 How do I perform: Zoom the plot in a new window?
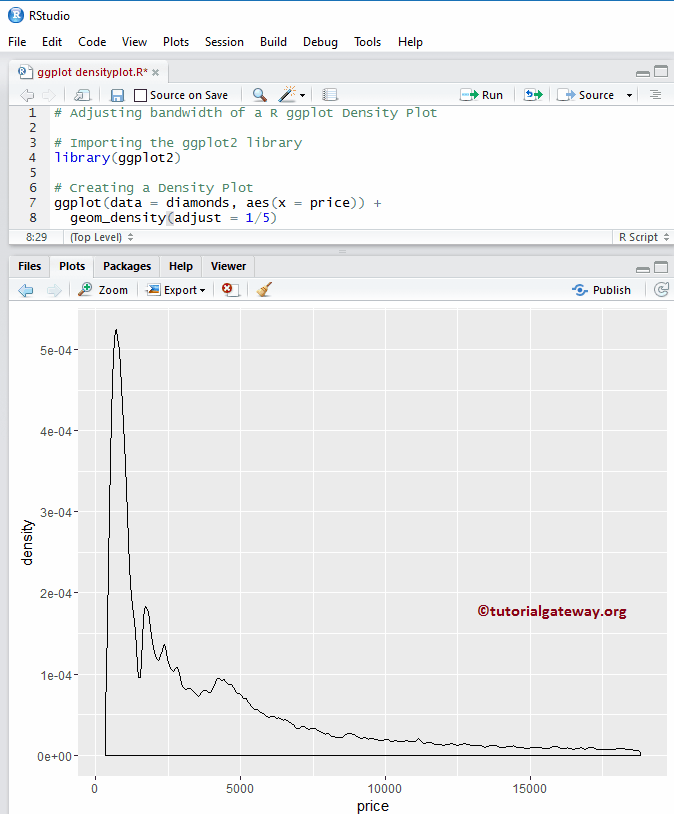coord(103,290)
